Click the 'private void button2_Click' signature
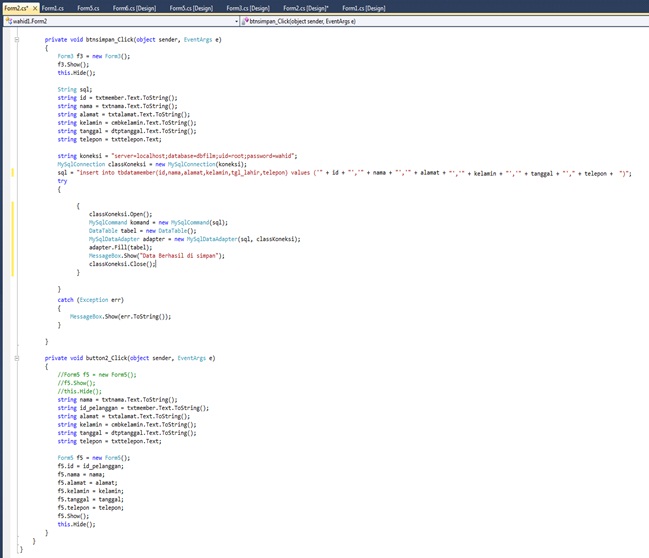 click(x=130, y=358)
